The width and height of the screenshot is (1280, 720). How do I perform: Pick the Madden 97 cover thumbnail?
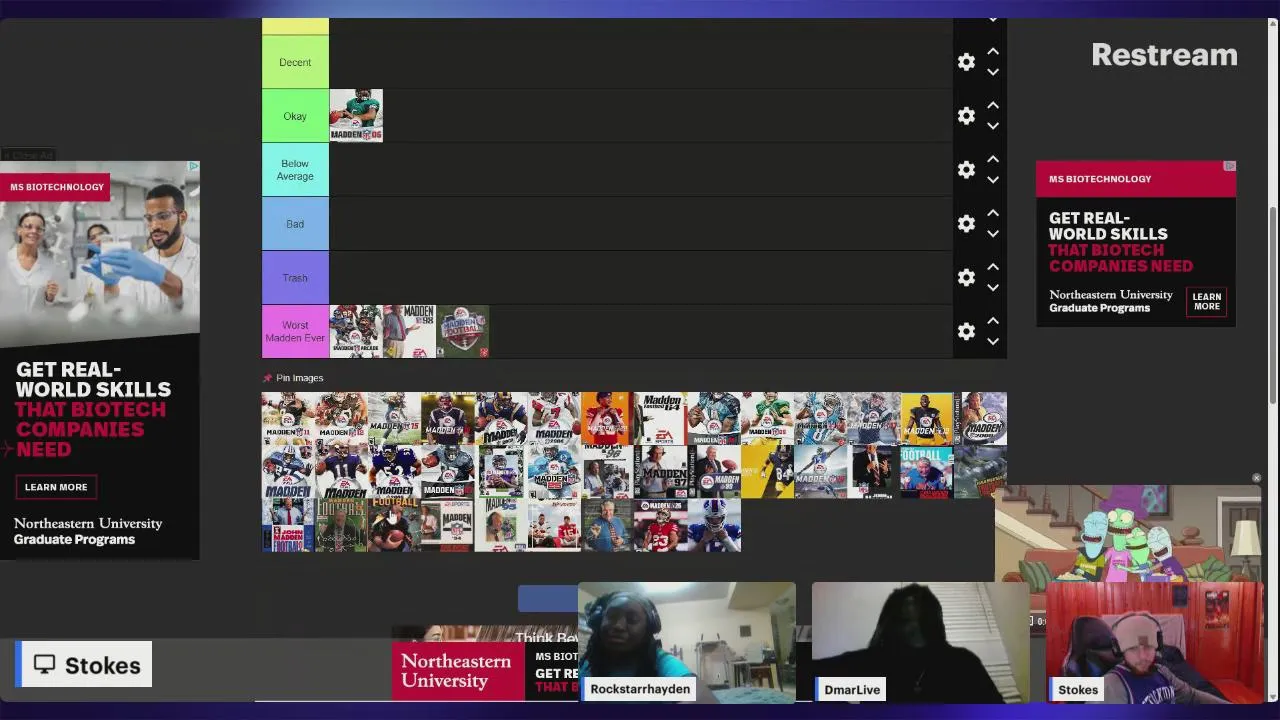tap(660, 471)
